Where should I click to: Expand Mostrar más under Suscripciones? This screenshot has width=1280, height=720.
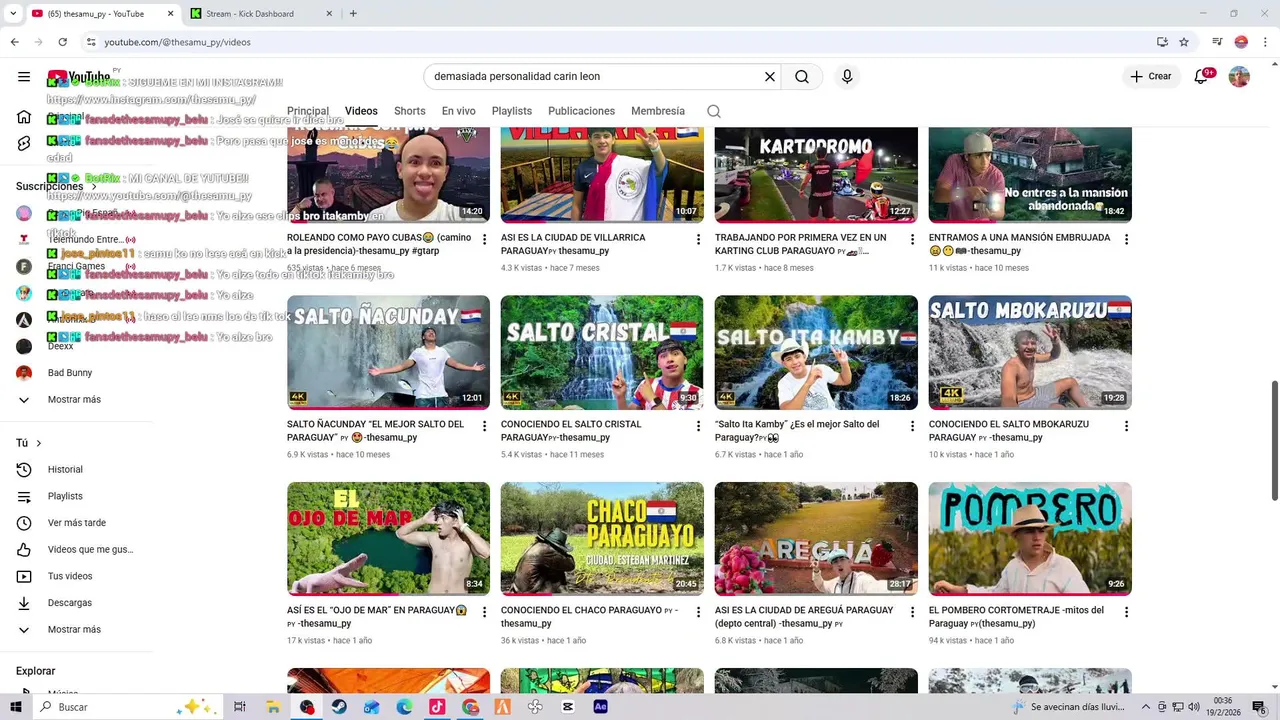click(74, 400)
